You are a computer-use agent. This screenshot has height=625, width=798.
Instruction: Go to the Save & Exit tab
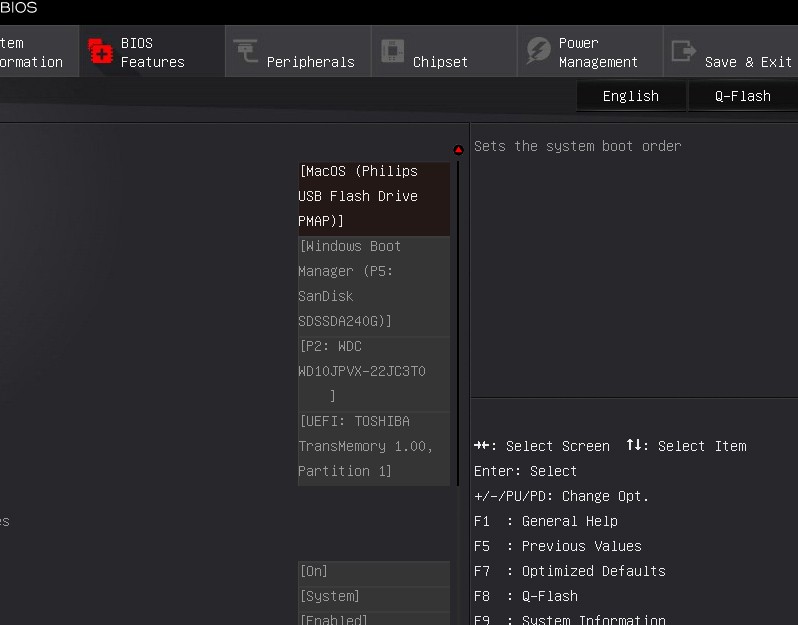747,62
